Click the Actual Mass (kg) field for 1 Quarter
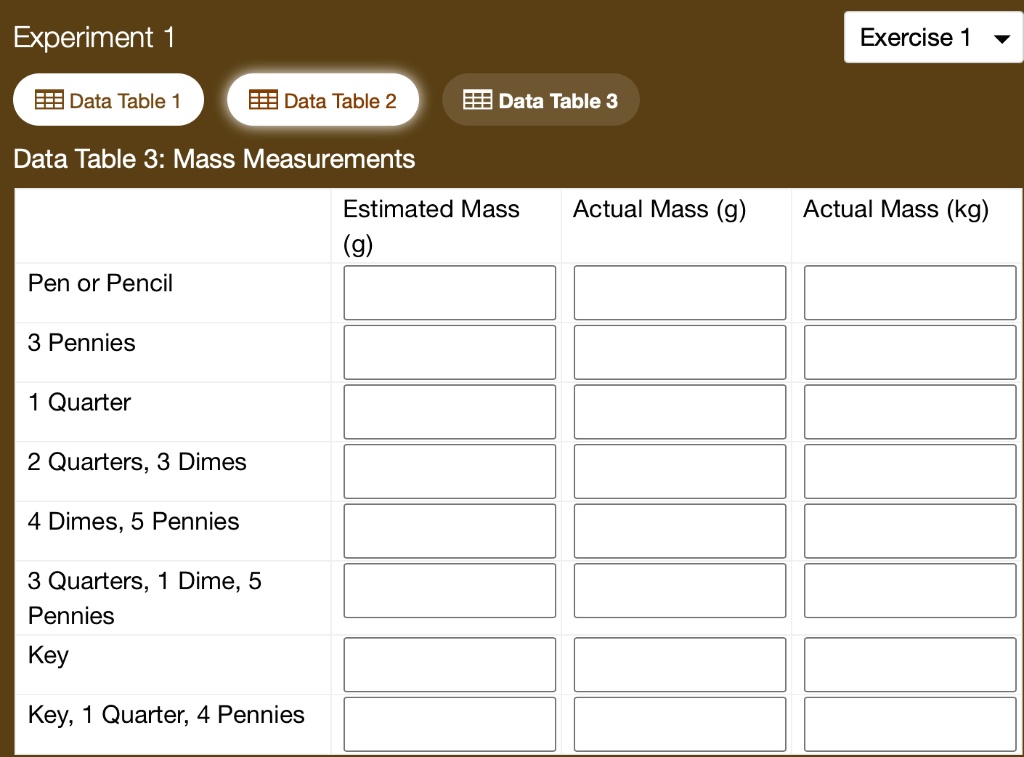1024x757 pixels. (909, 411)
